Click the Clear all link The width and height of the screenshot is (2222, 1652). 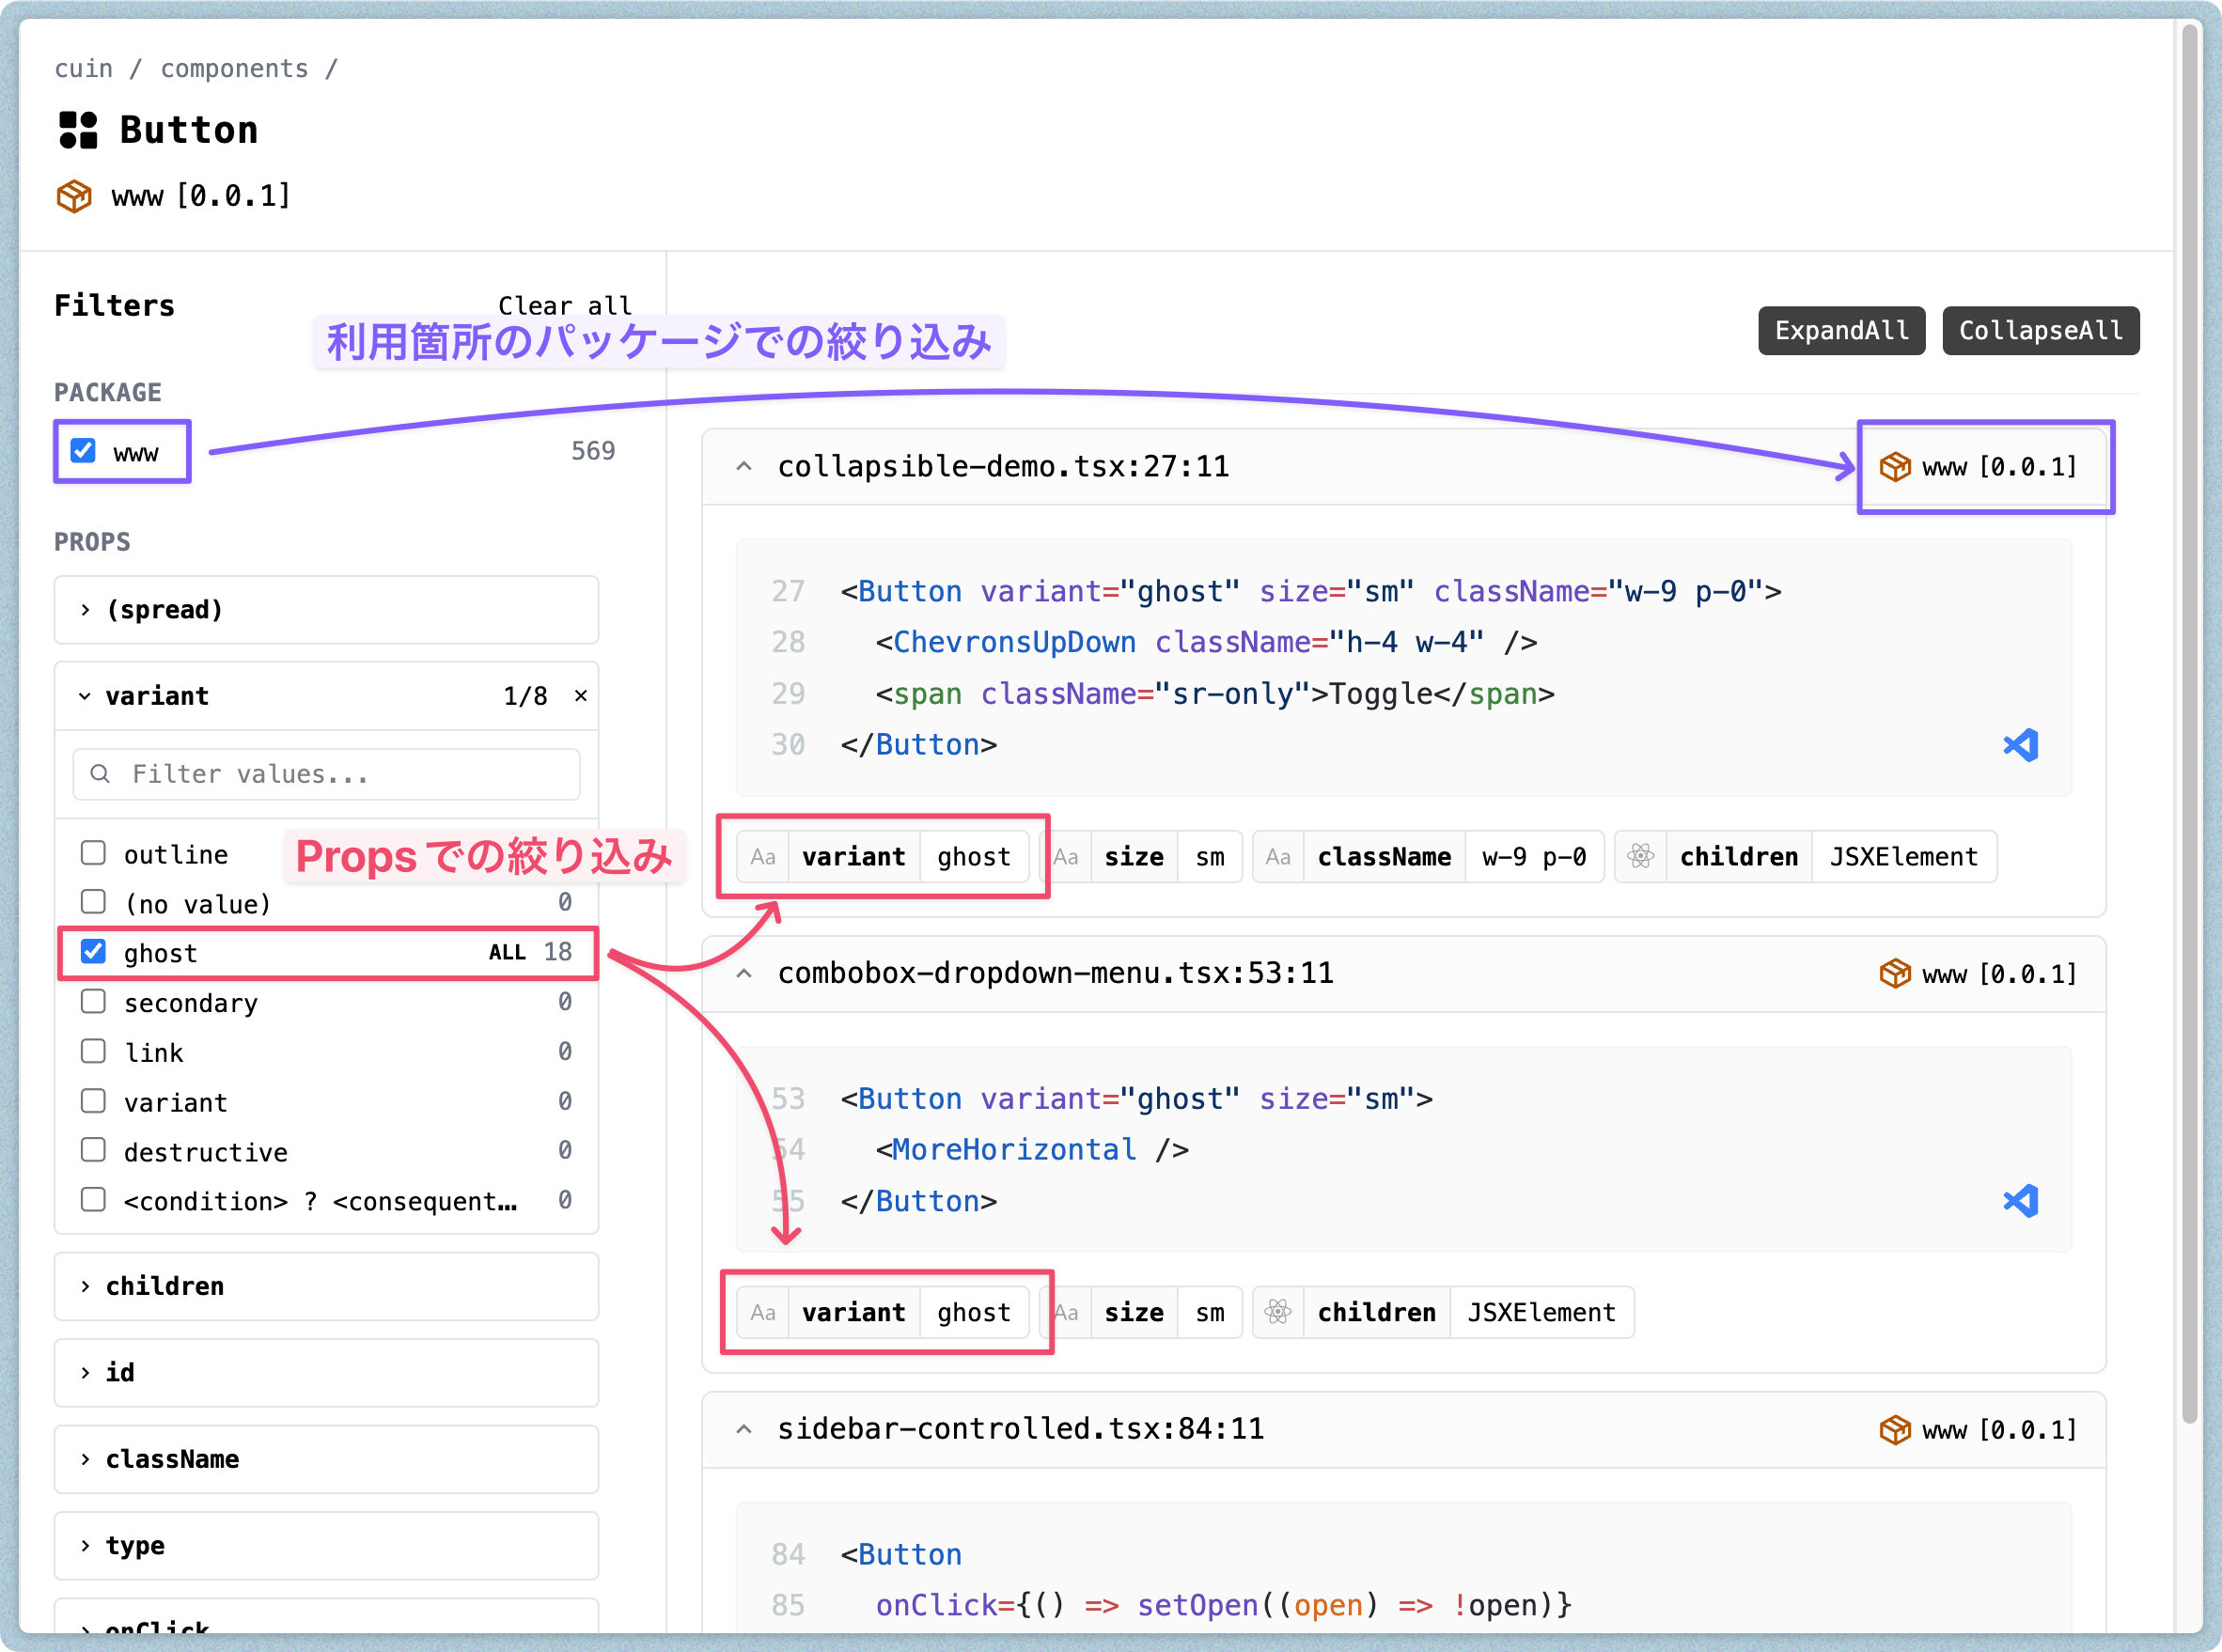(565, 305)
